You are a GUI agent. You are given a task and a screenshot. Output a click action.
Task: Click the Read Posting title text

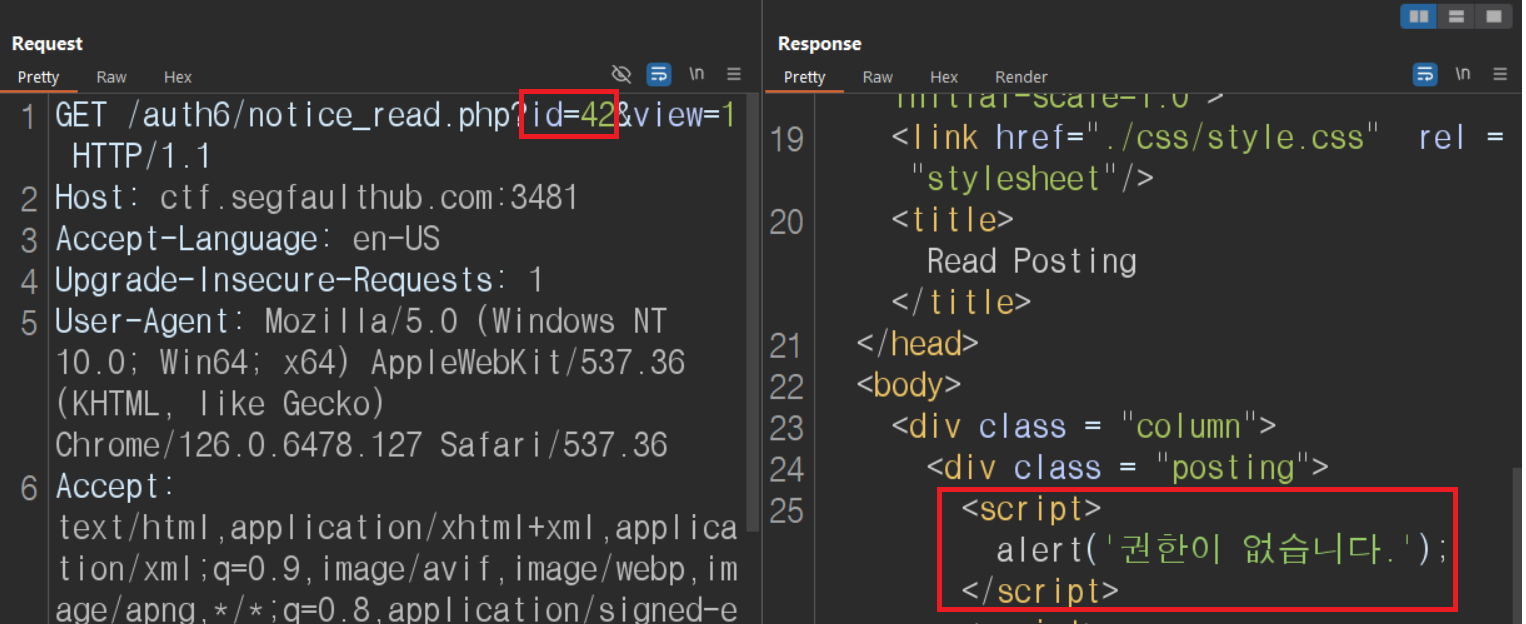pyautogui.click(x=1032, y=261)
